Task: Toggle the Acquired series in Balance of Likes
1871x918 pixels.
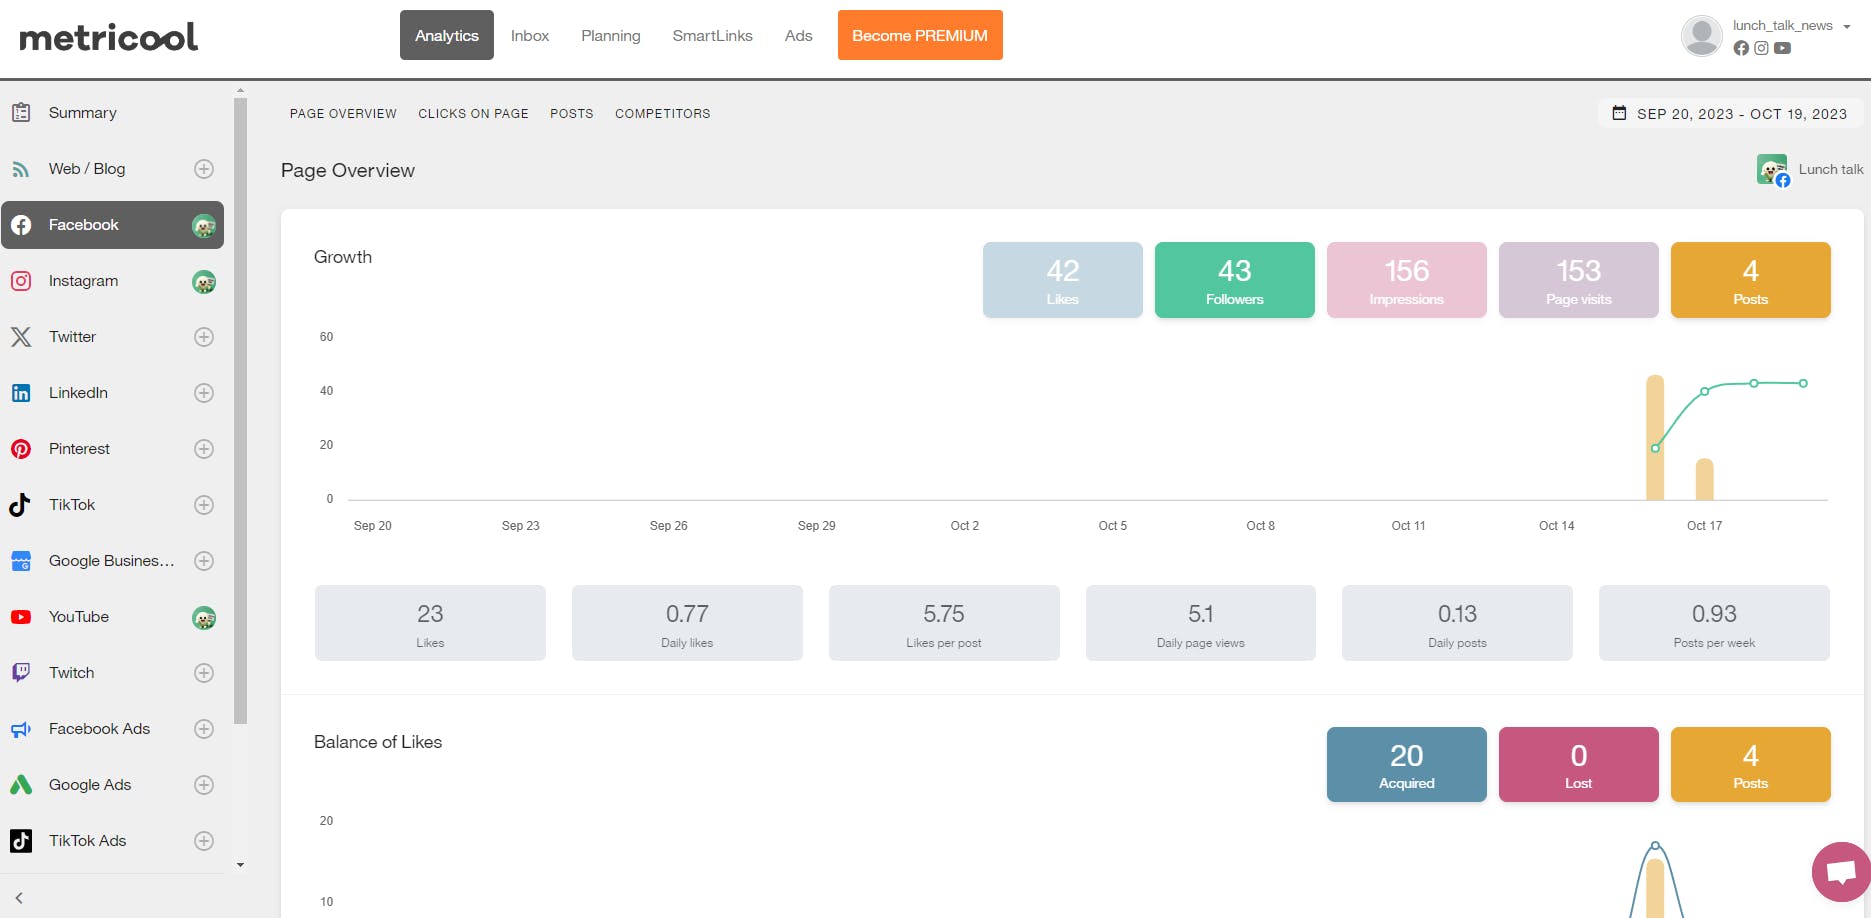Action: click(1406, 765)
